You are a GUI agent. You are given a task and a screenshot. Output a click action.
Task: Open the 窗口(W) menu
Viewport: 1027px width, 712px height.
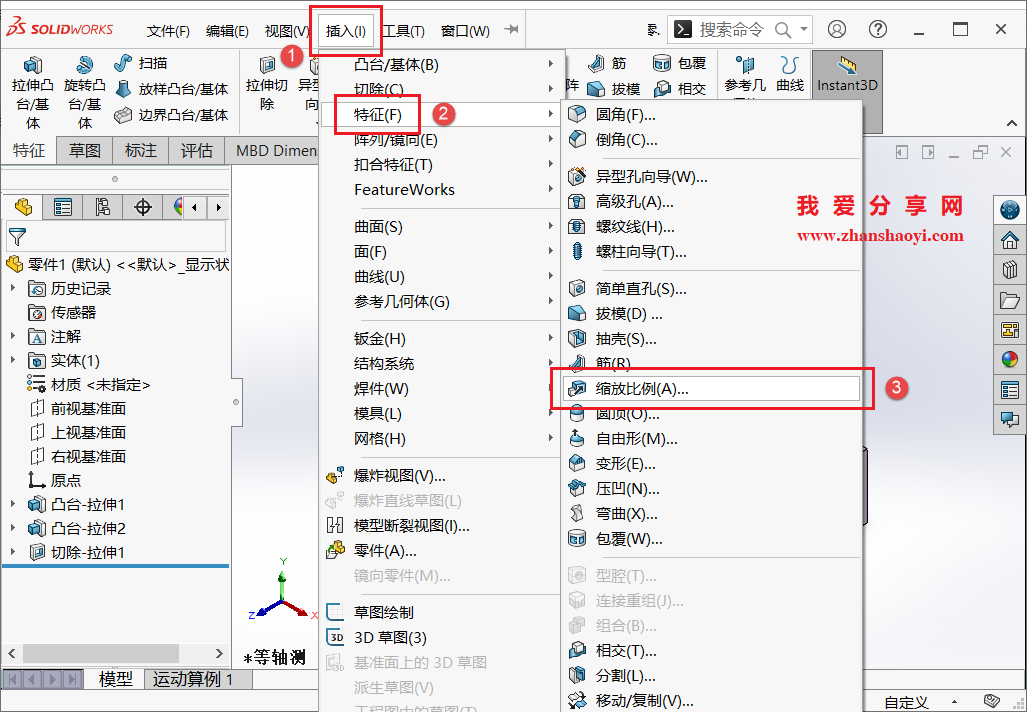click(x=465, y=31)
